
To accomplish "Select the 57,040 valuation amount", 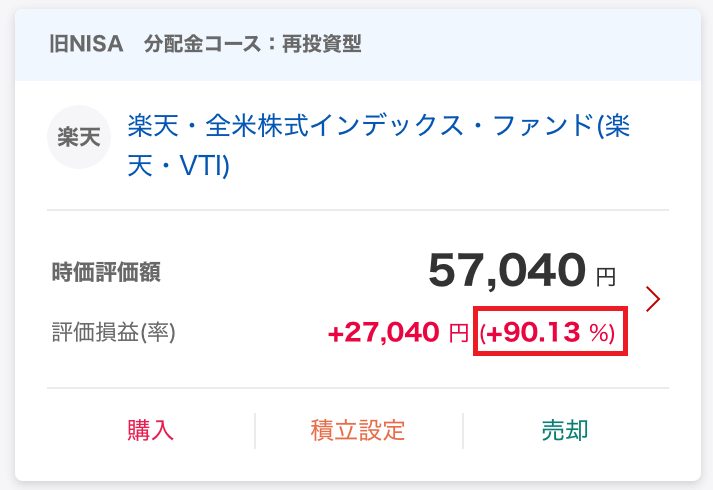I will [507, 270].
